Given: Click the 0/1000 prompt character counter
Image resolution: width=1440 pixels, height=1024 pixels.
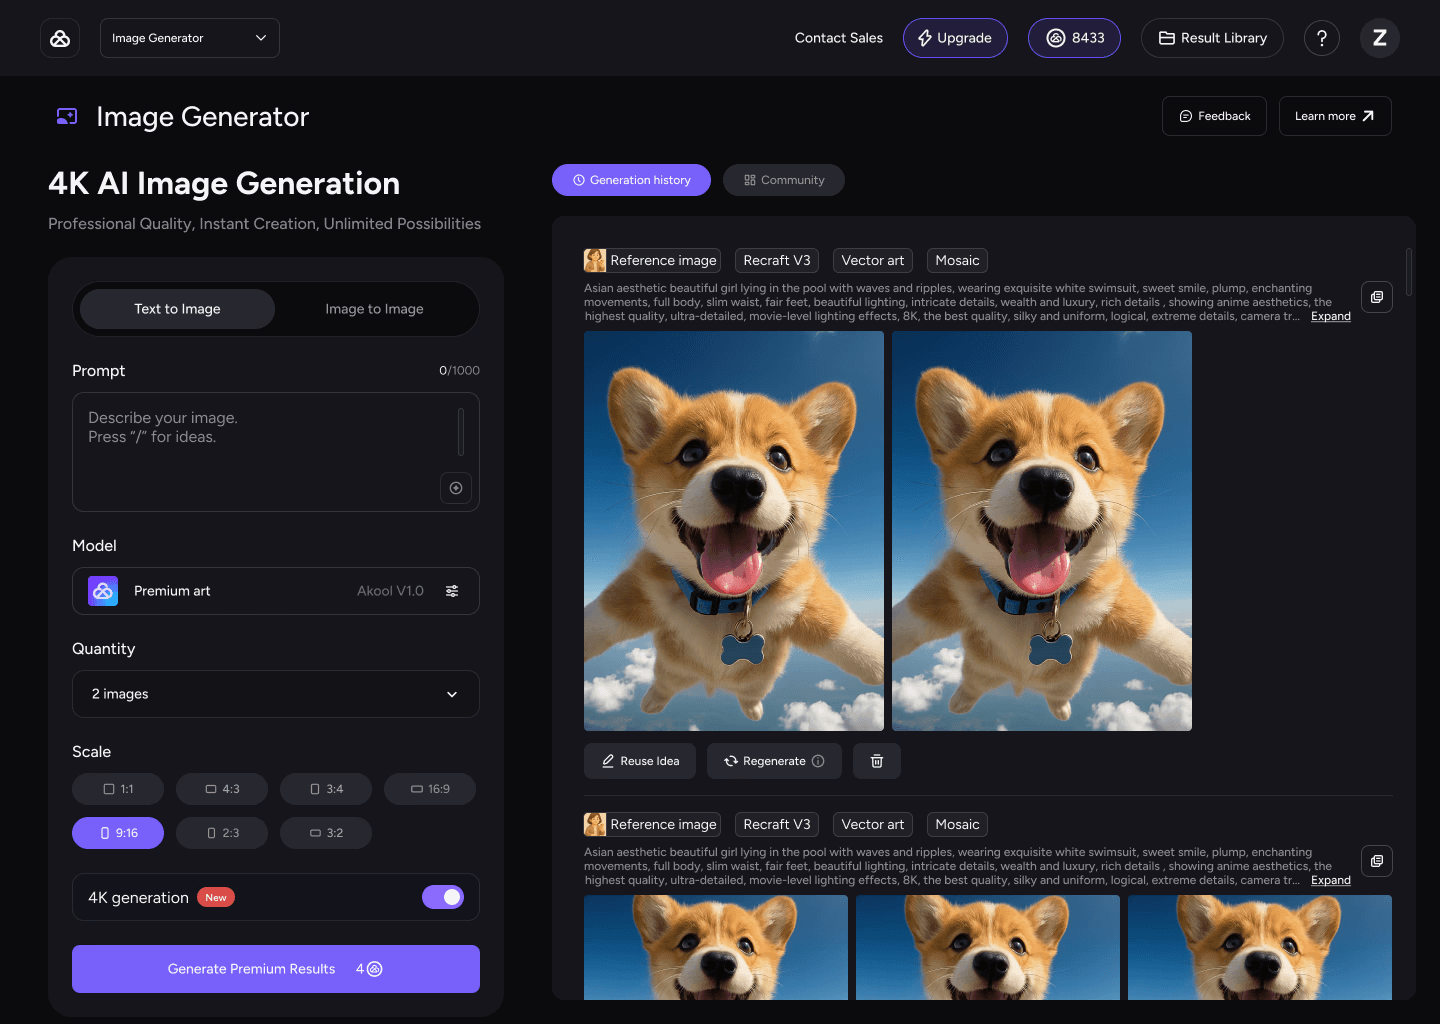Looking at the screenshot, I should click(459, 370).
